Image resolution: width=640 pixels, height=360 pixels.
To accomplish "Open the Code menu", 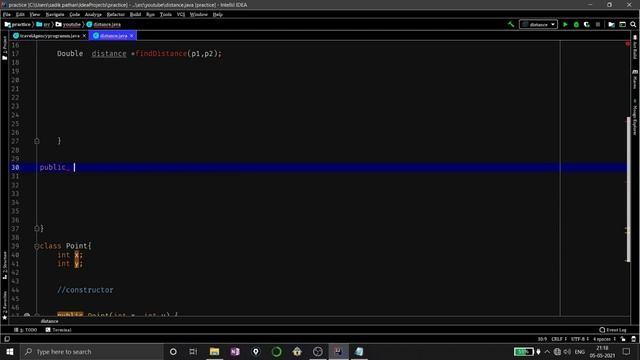I will pyautogui.click(x=74, y=14).
